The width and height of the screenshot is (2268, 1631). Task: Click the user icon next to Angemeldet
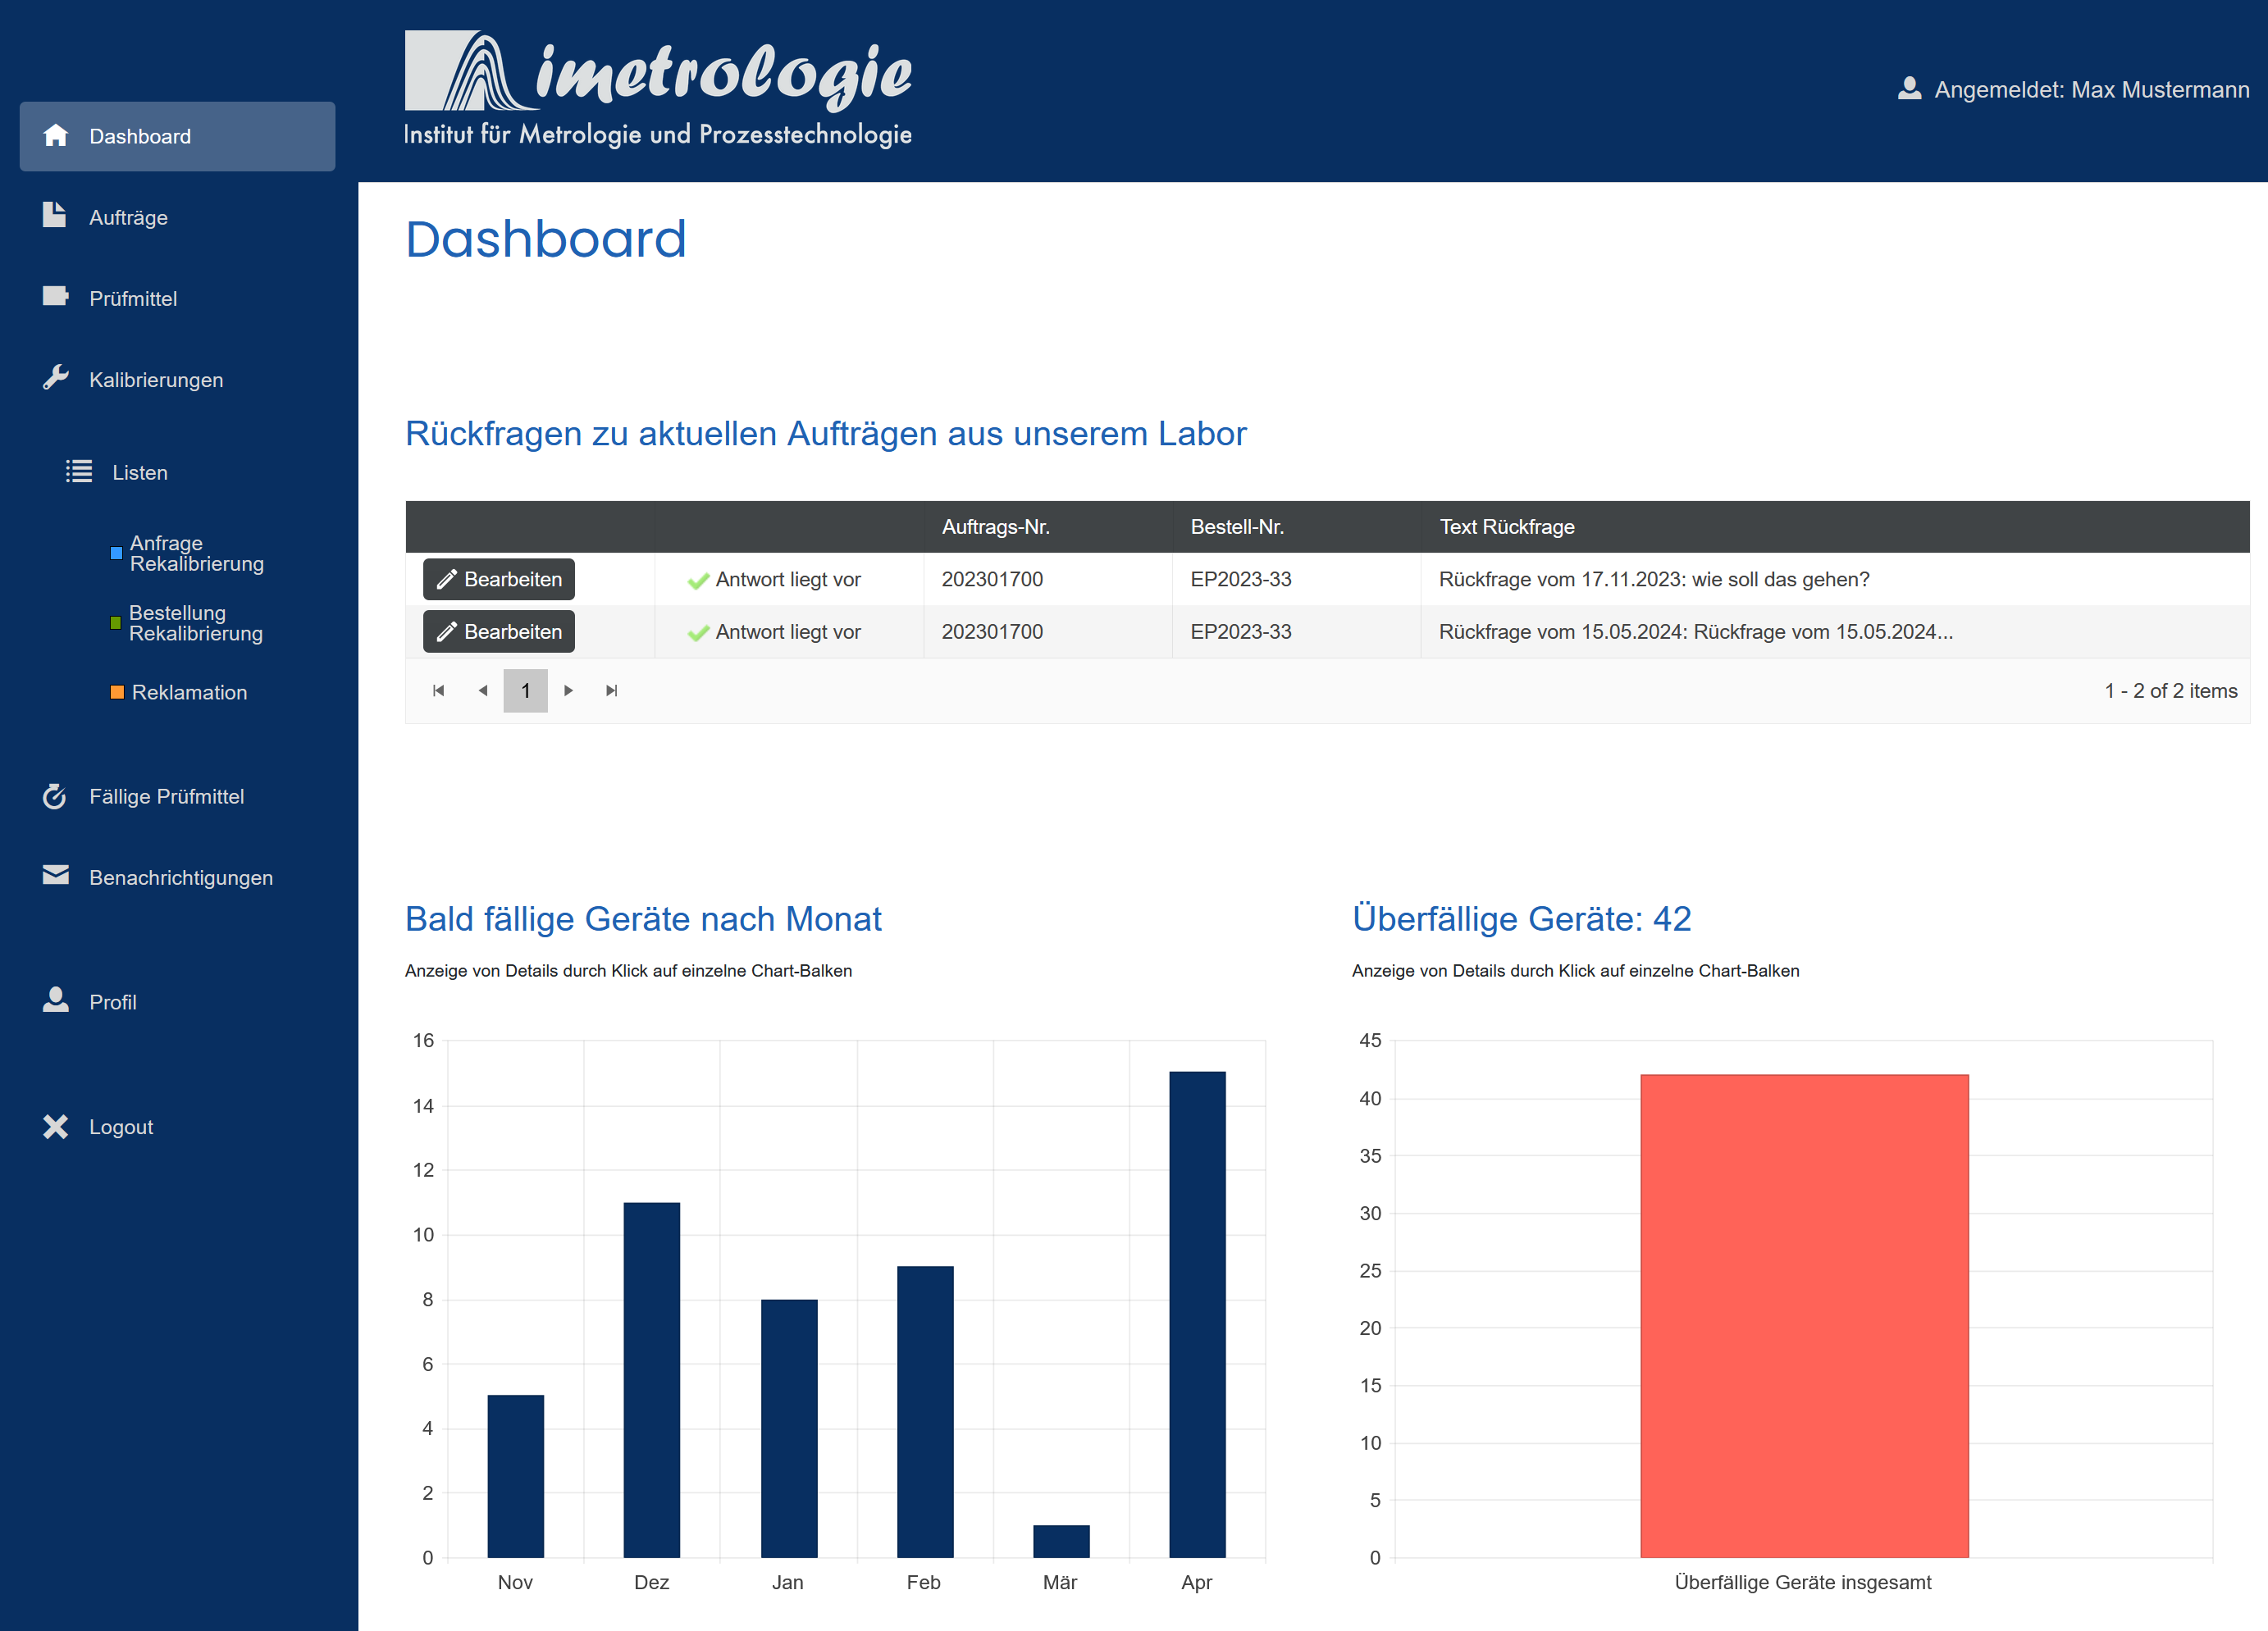pyautogui.click(x=1909, y=89)
